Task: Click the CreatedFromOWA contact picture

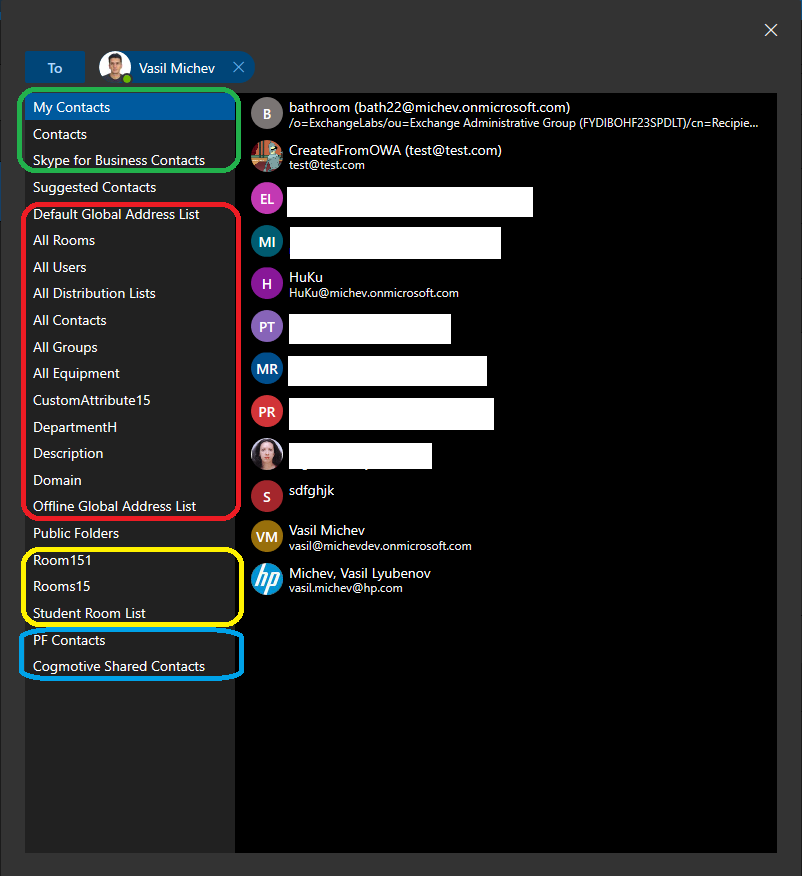Action: point(267,156)
